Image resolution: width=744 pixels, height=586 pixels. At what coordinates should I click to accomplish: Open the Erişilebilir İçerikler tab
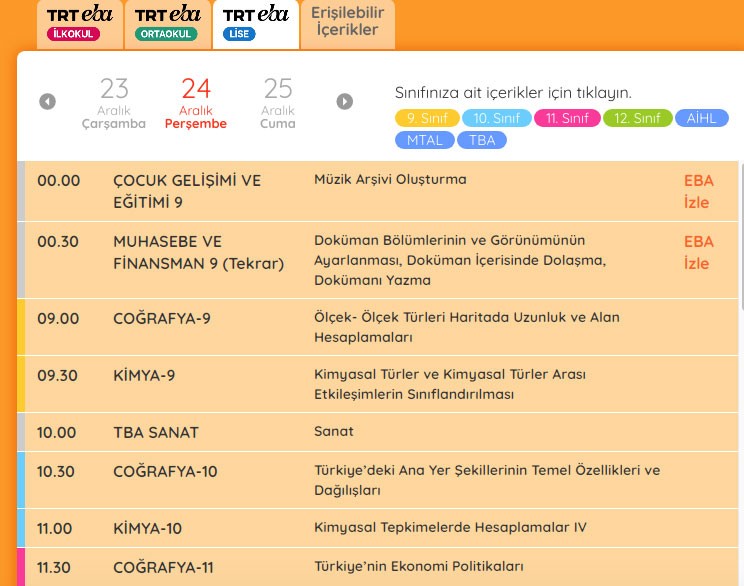(x=347, y=22)
